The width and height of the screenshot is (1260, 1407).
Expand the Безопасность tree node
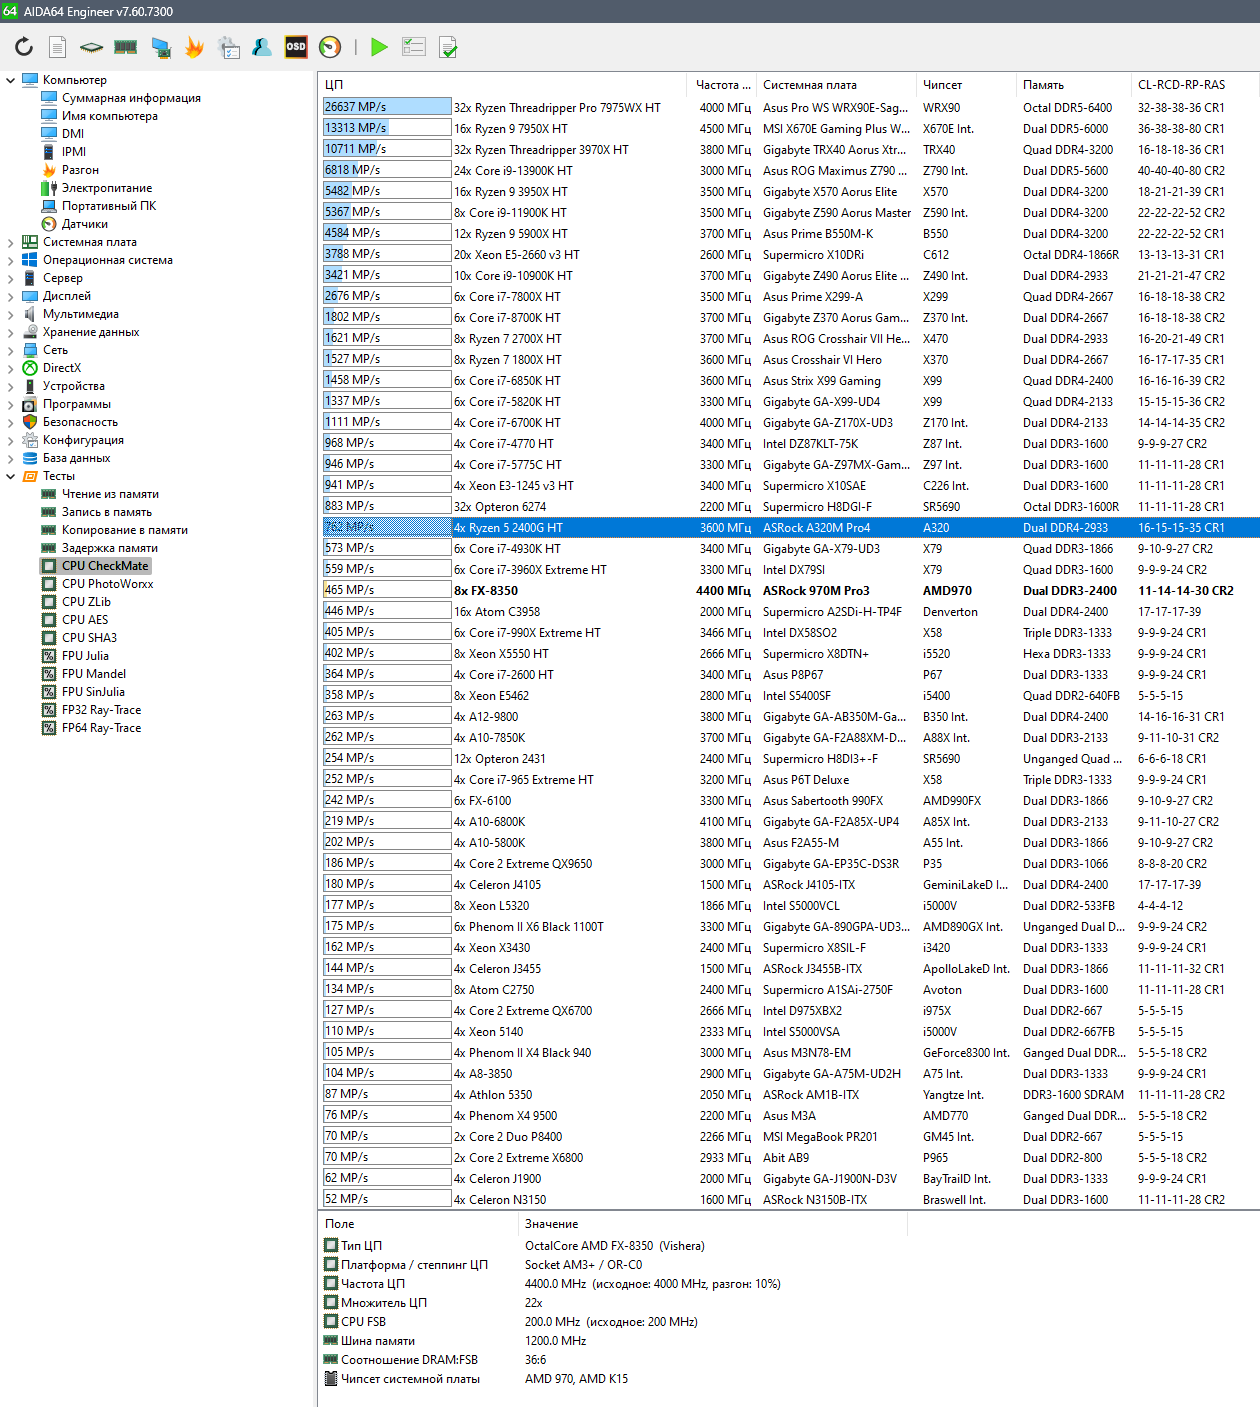(x=10, y=422)
